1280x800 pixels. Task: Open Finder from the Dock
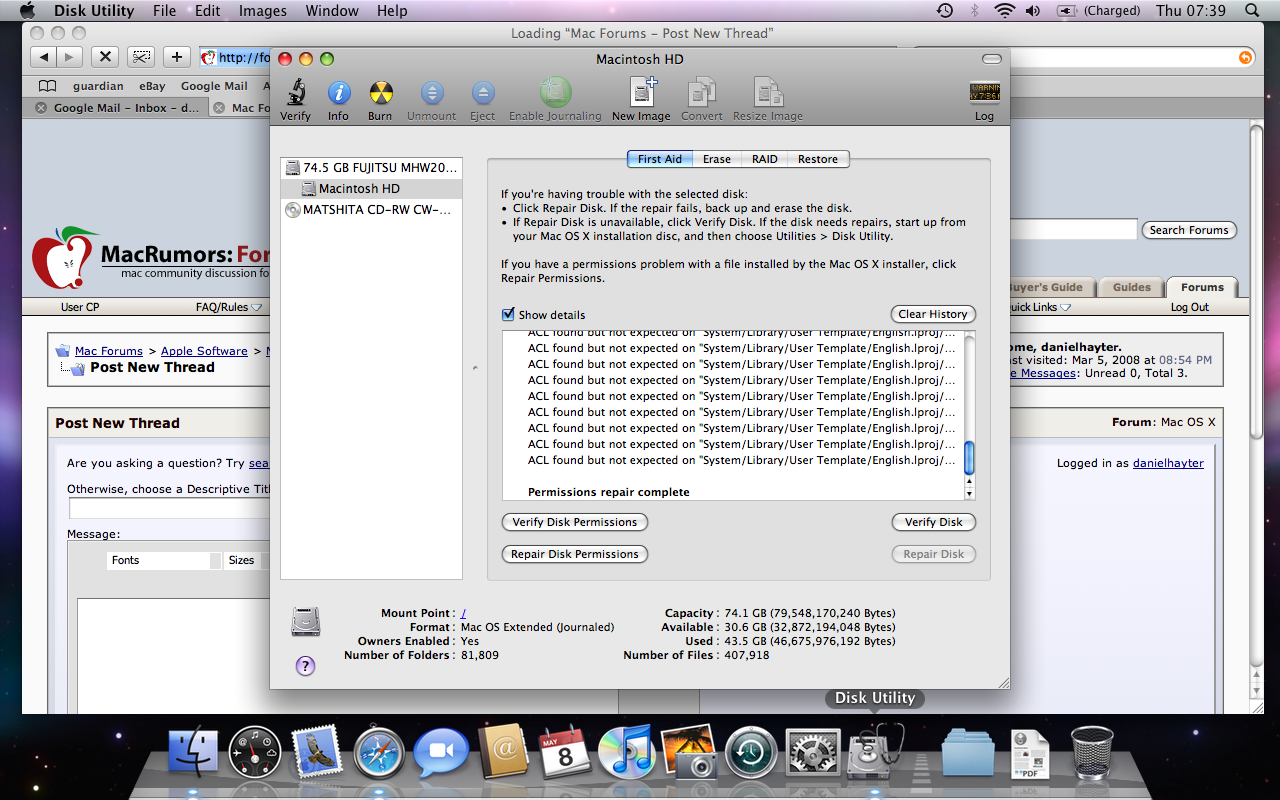(194, 751)
